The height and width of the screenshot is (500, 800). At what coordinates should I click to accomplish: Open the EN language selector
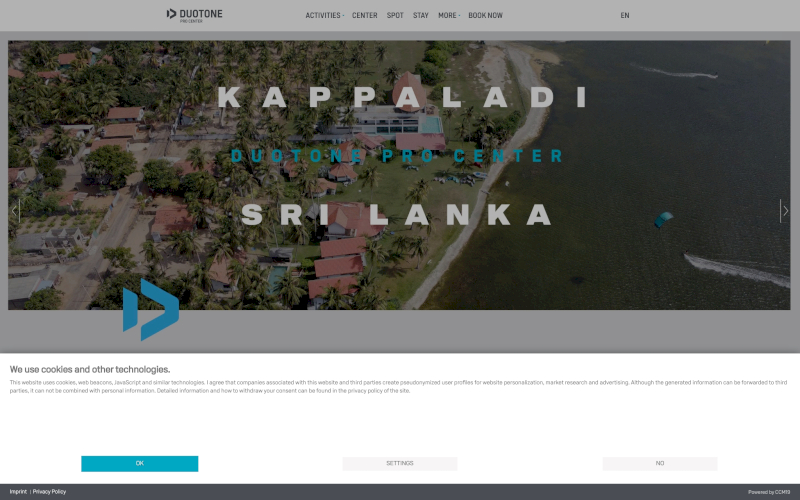[x=624, y=15]
